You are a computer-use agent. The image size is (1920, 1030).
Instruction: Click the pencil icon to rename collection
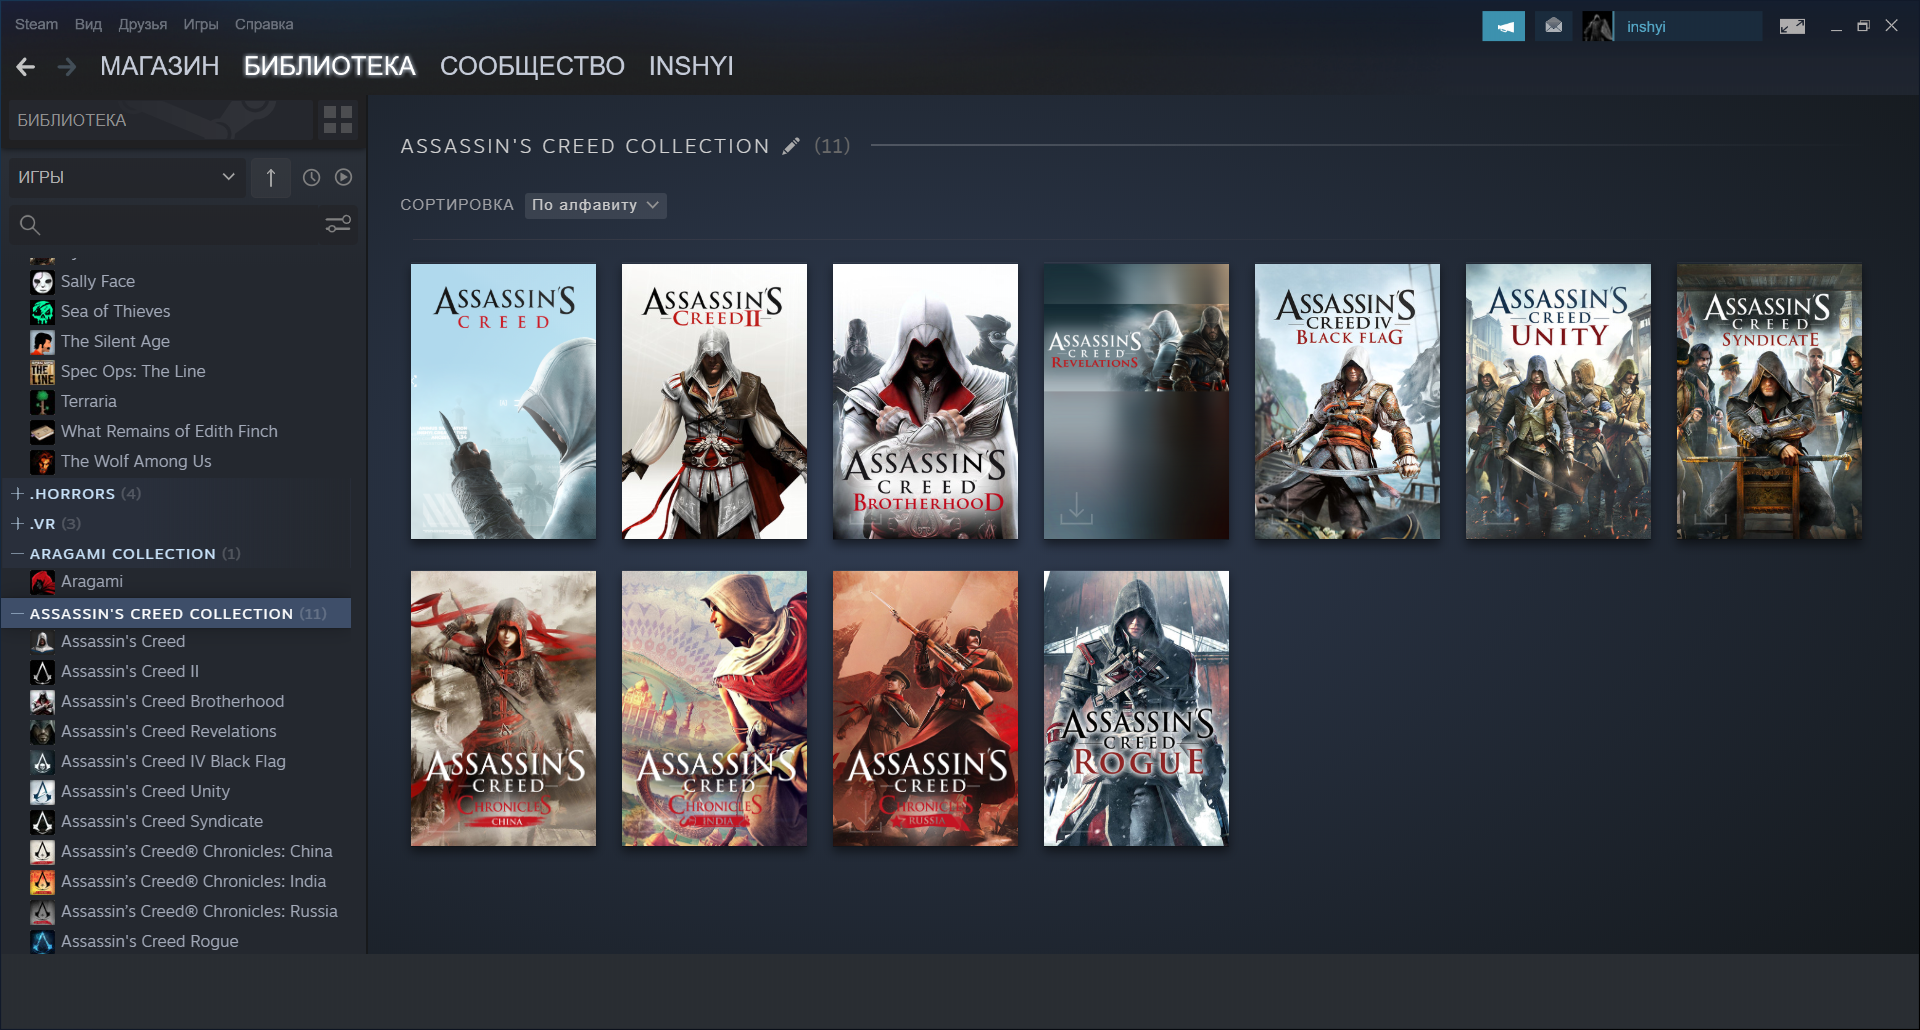coord(791,146)
